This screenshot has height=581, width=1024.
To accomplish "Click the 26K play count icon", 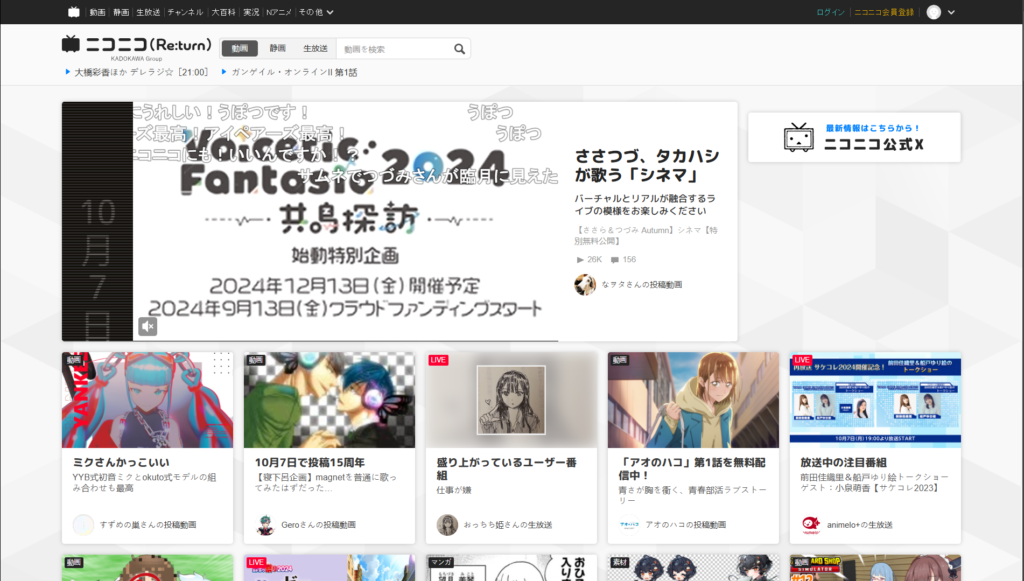I will (580, 260).
